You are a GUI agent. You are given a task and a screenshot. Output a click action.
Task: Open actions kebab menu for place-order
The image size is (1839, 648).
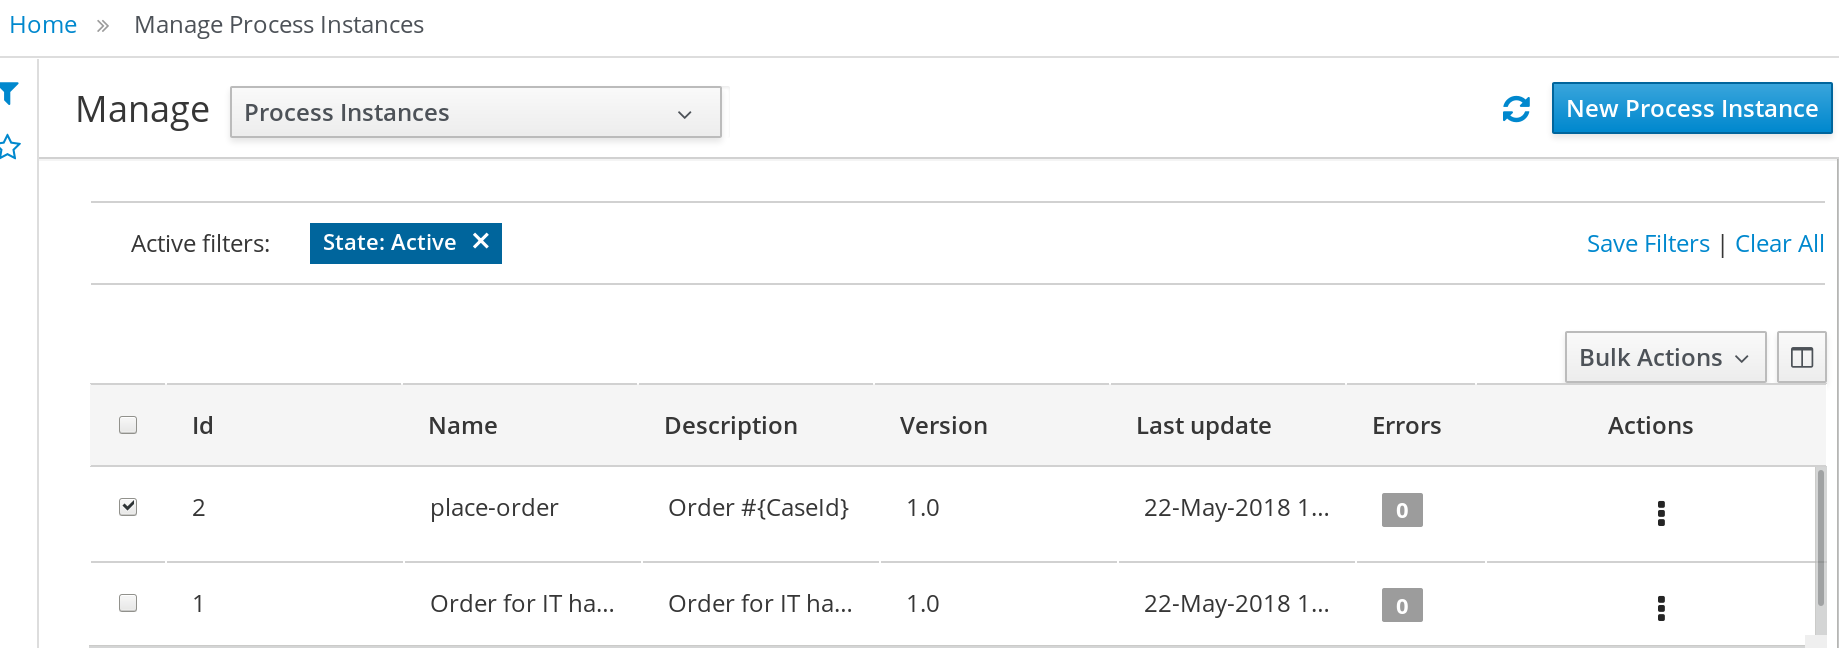coord(1661,513)
